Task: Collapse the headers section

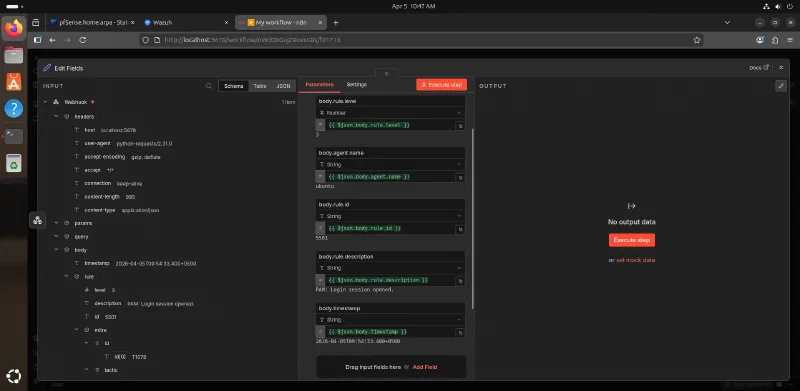Action: (x=57, y=116)
